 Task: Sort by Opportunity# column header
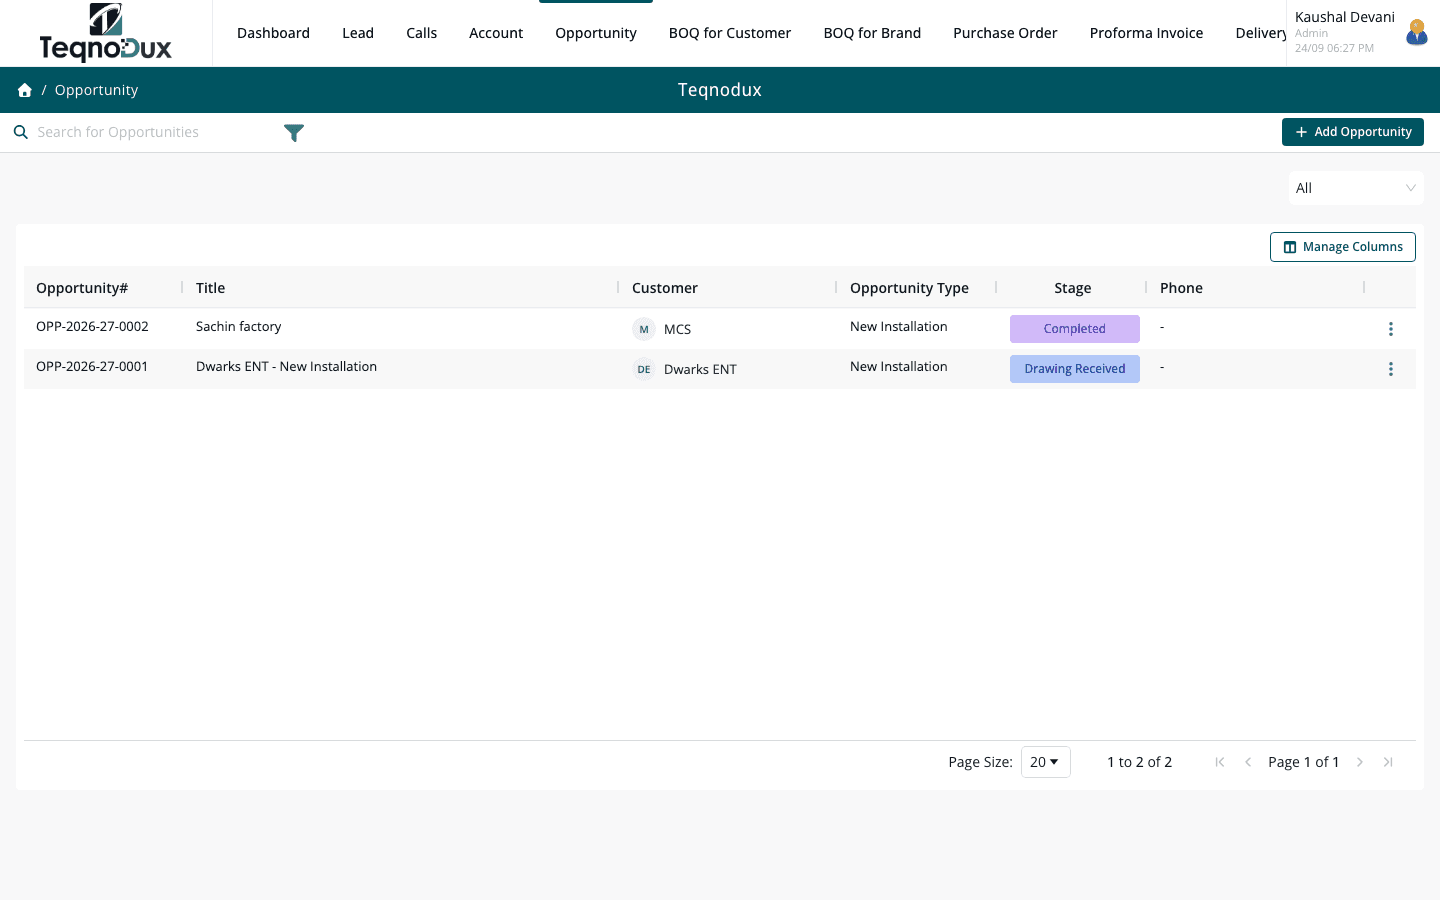click(x=82, y=288)
